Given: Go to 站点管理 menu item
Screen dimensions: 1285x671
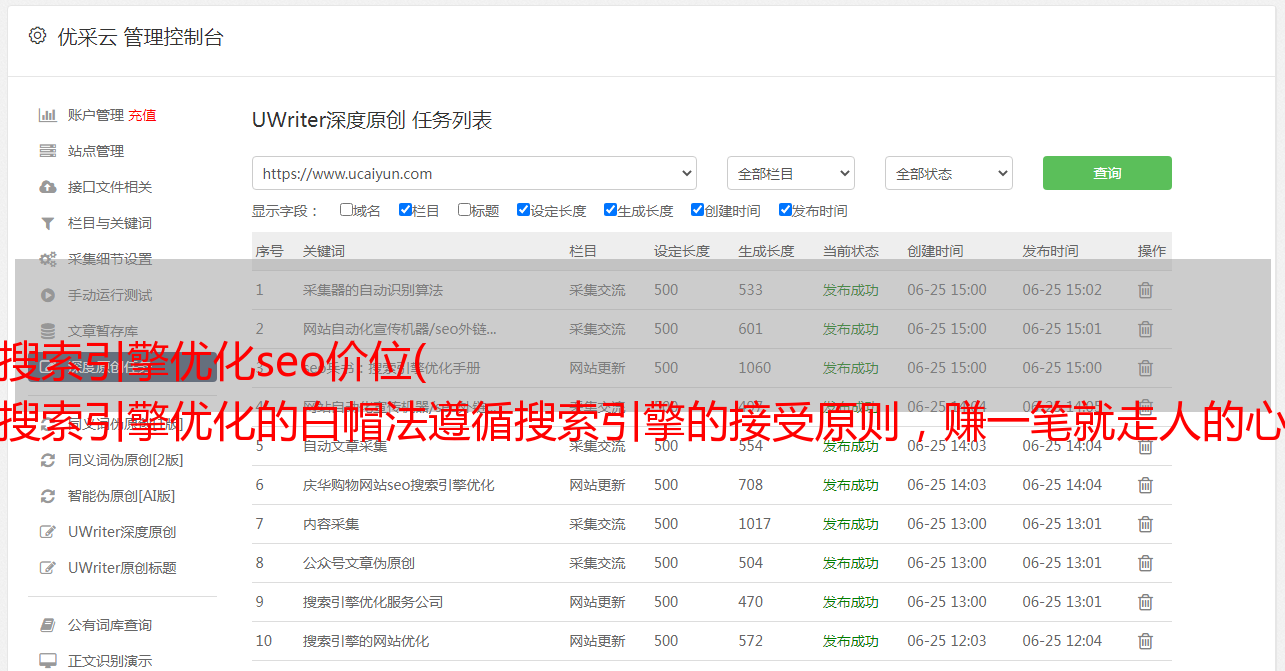Looking at the screenshot, I should coord(96,151).
